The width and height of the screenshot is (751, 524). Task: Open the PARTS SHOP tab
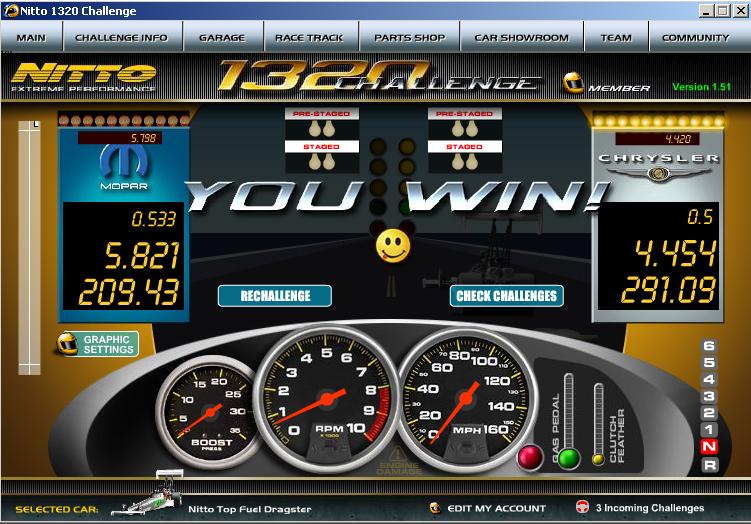pyautogui.click(x=410, y=37)
